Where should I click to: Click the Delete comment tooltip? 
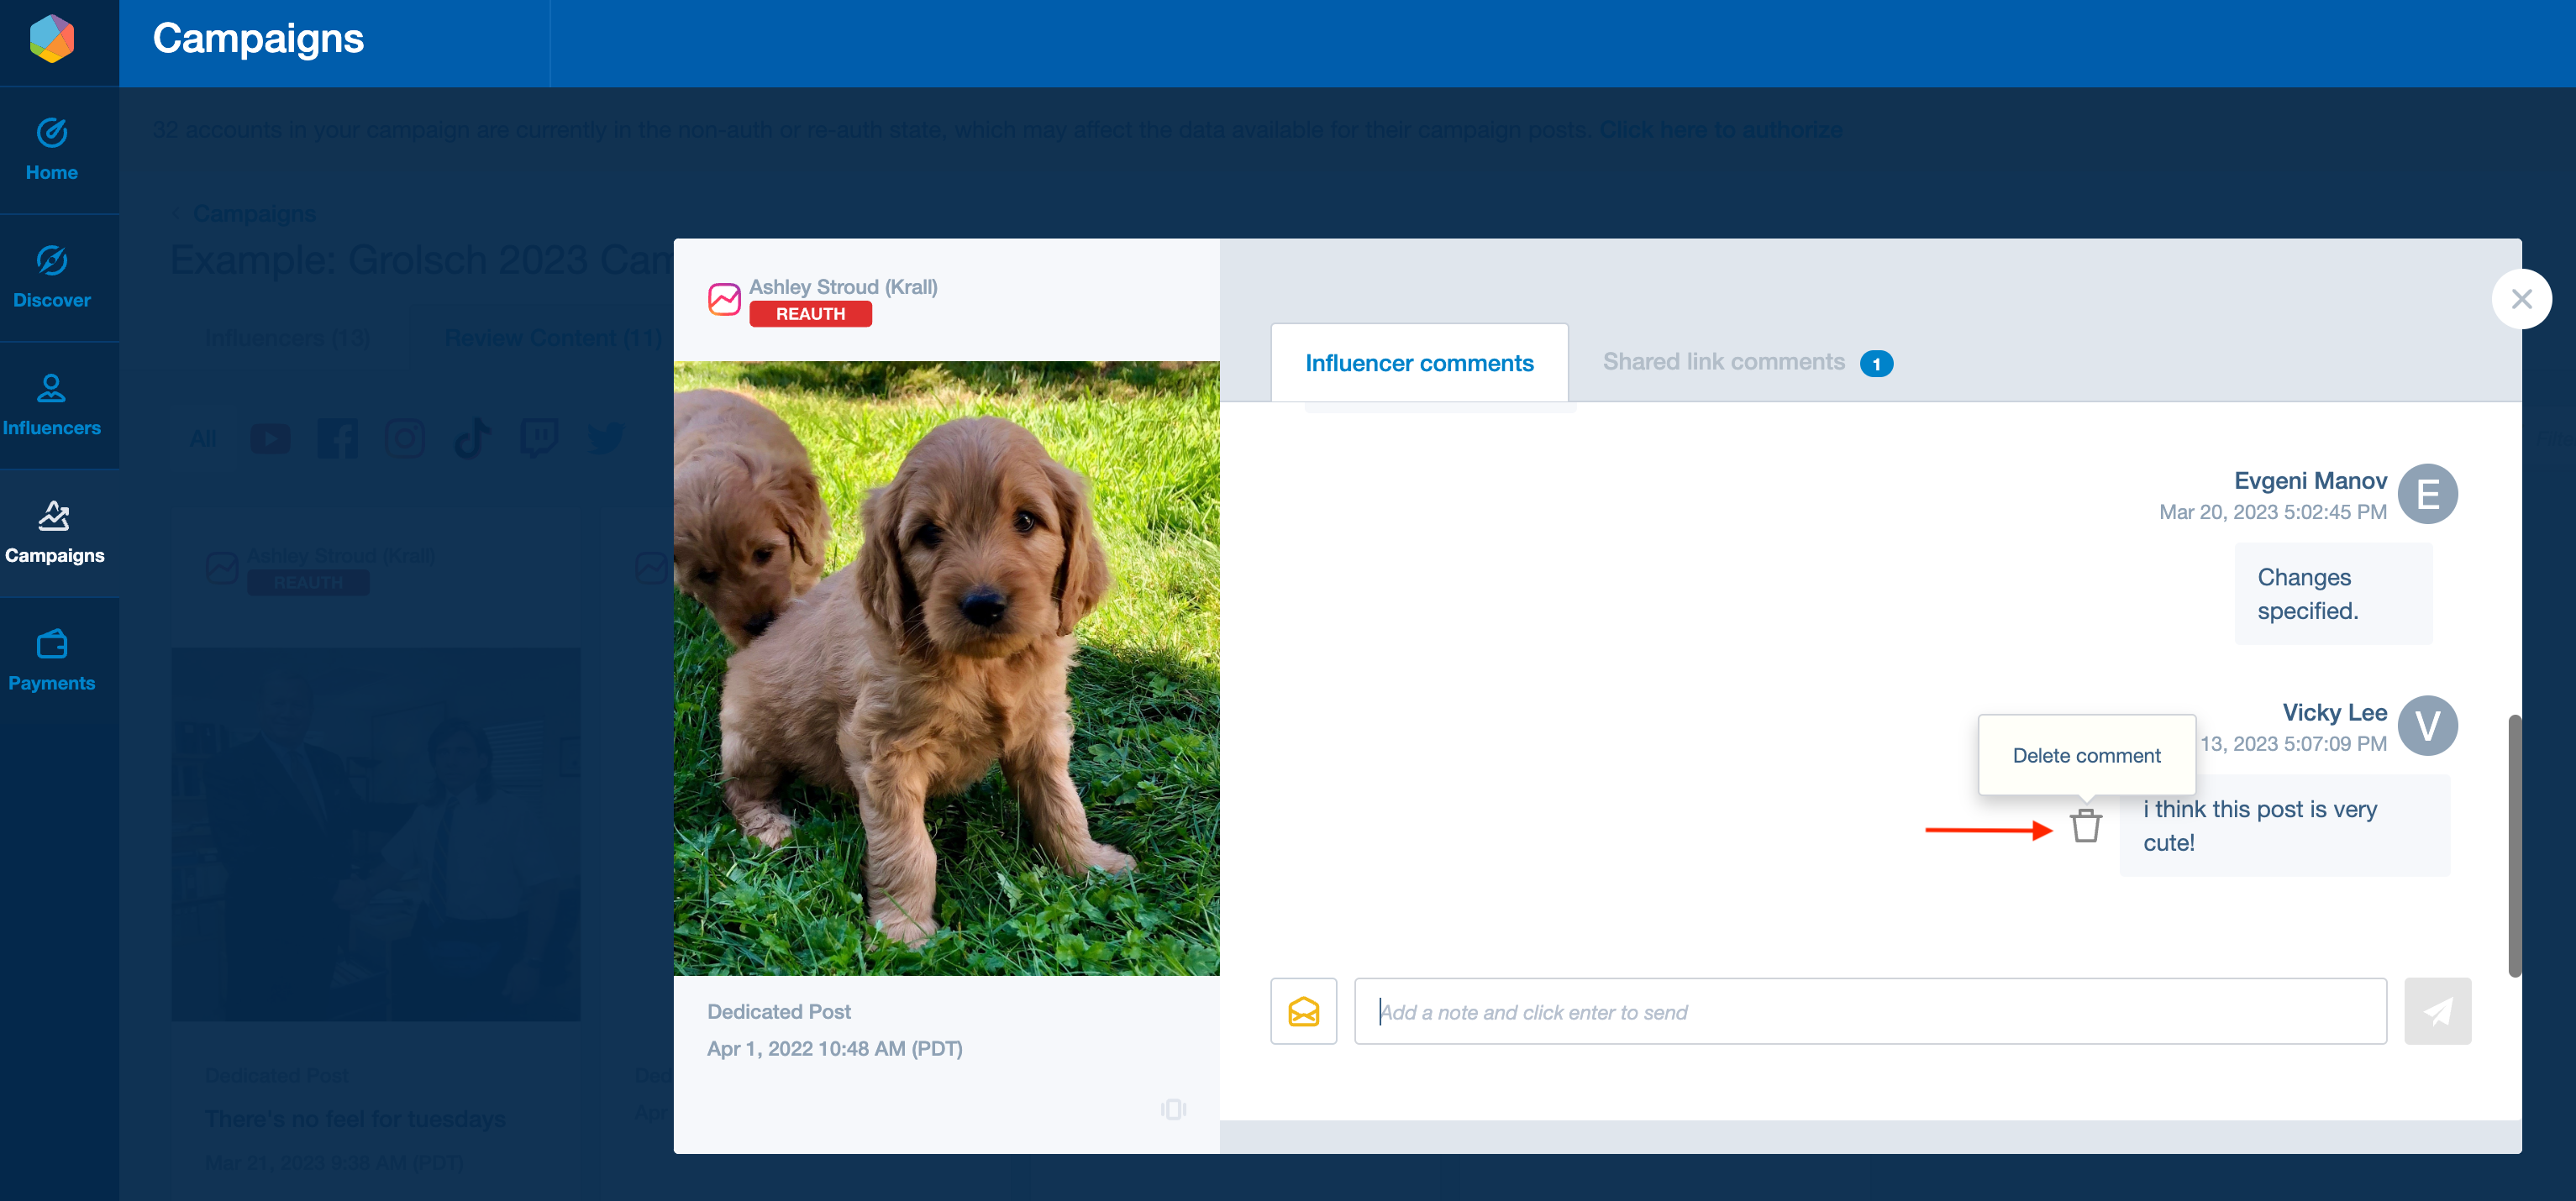pyautogui.click(x=2086, y=756)
